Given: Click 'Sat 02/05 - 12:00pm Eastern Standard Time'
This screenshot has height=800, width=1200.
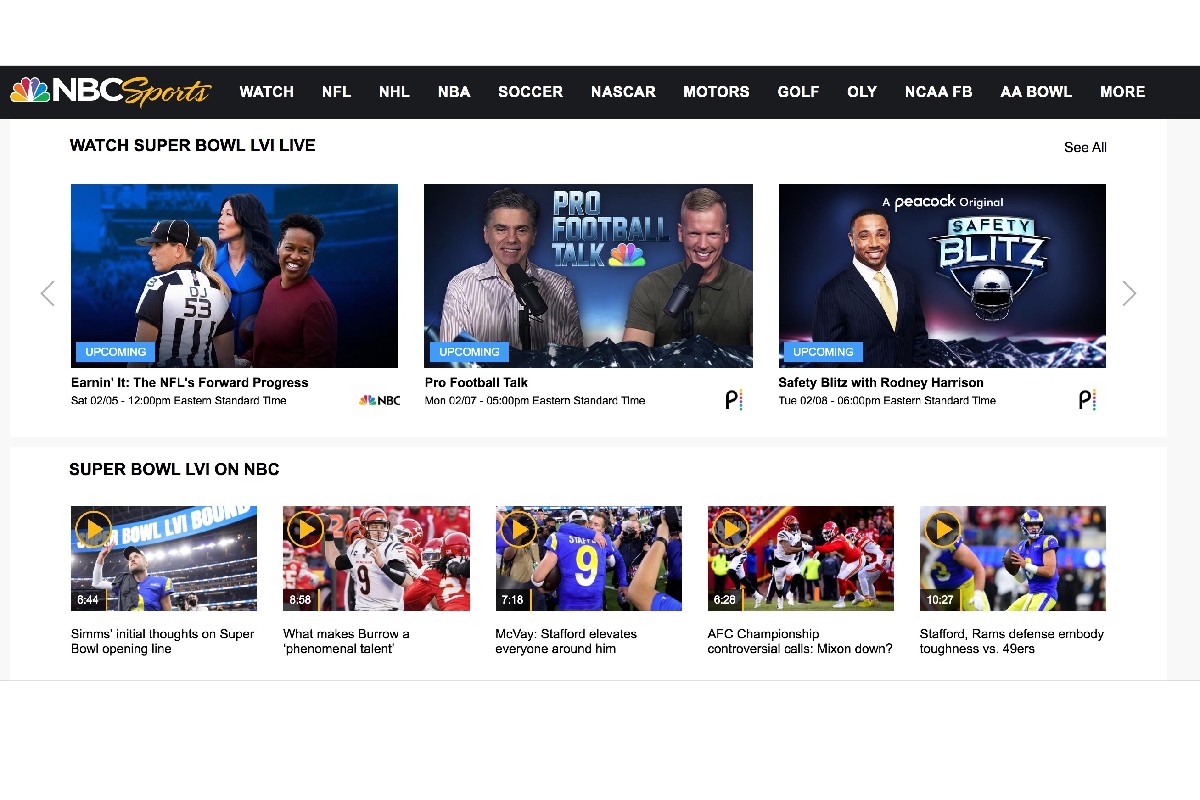Looking at the screenshot, I should [x=179, y=400].
